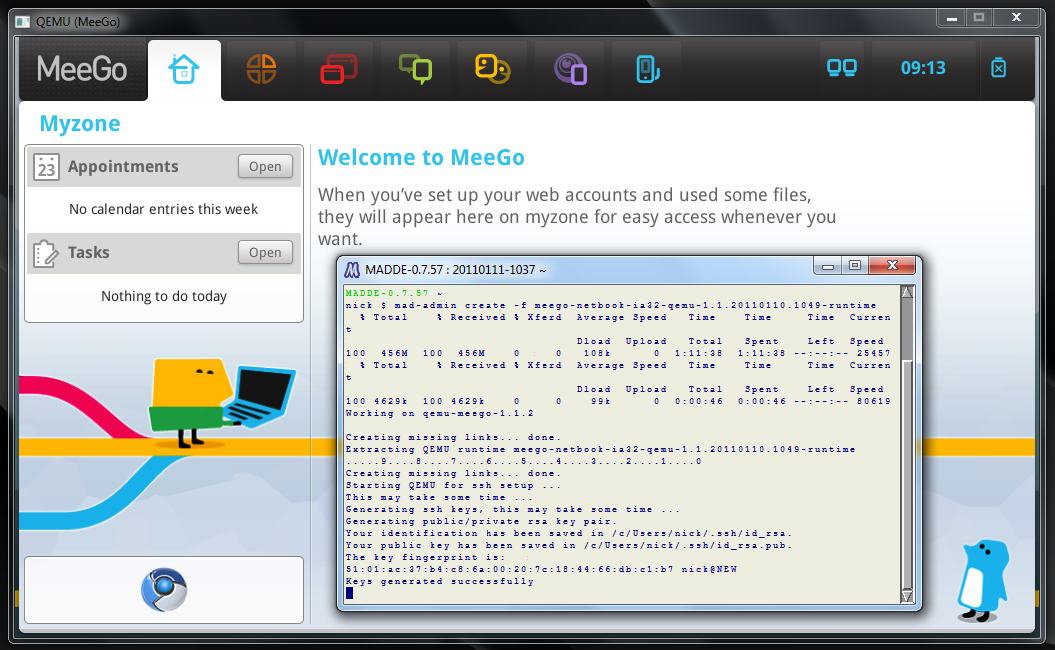Click the battery status icon

(x=998, y=68)
